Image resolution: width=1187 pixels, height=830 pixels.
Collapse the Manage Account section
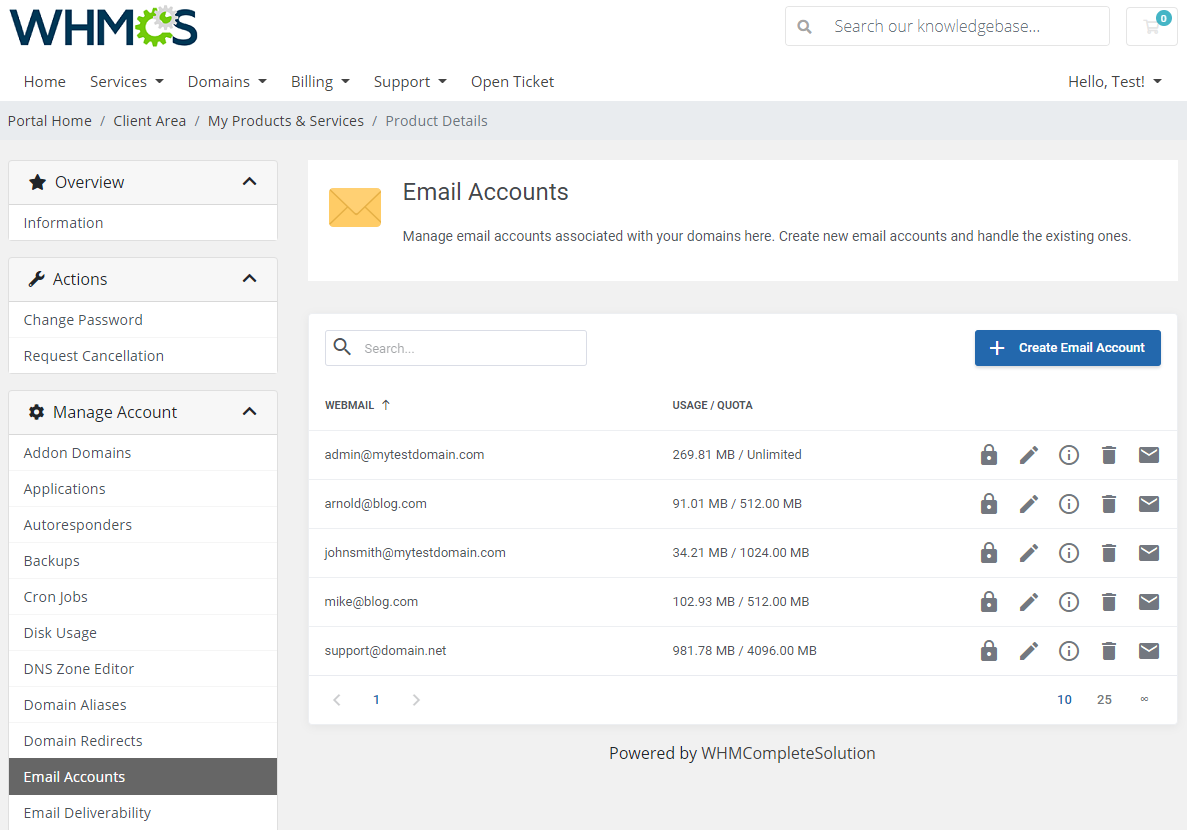coord(249,411)
